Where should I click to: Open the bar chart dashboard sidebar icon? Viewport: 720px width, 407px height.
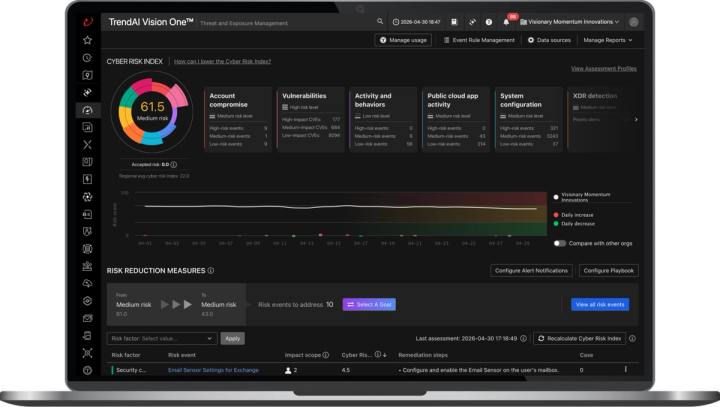87,127
